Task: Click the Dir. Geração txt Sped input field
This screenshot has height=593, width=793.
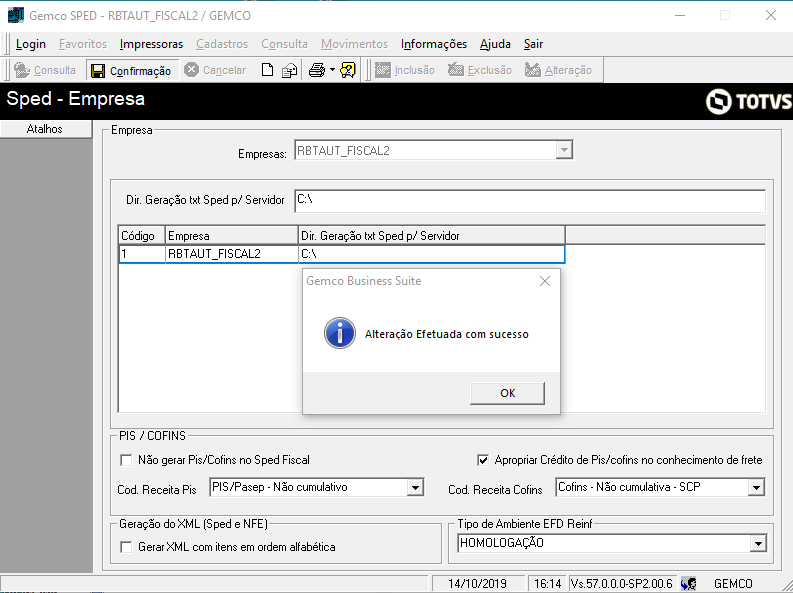Action: pos(530,201)
